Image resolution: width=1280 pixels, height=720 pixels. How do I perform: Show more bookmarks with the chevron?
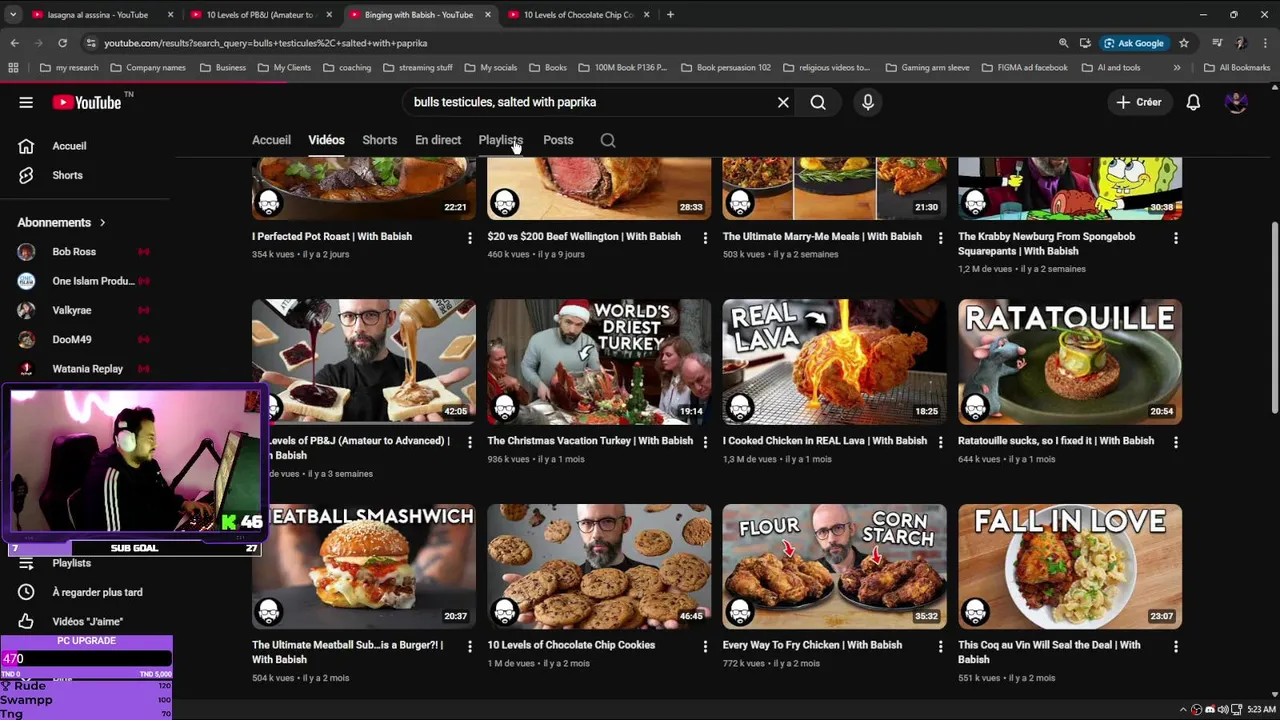click(x=1177, y=68)
